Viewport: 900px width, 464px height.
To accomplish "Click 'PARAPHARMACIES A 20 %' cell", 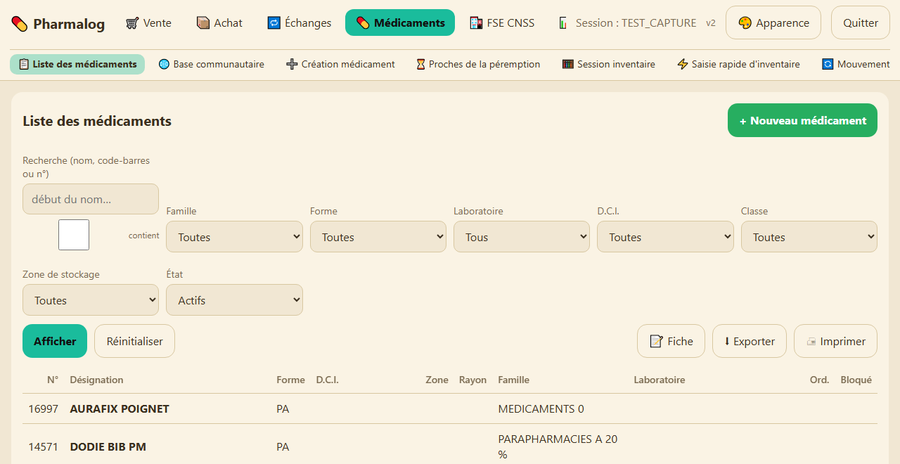I will point(558,447).
